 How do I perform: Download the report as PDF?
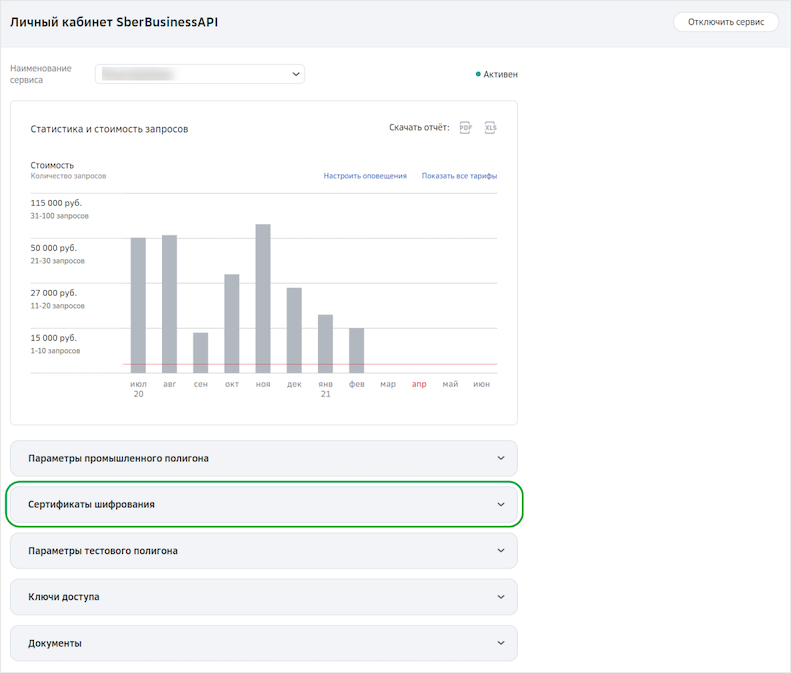pyautogui.click(x=465, y=128)
